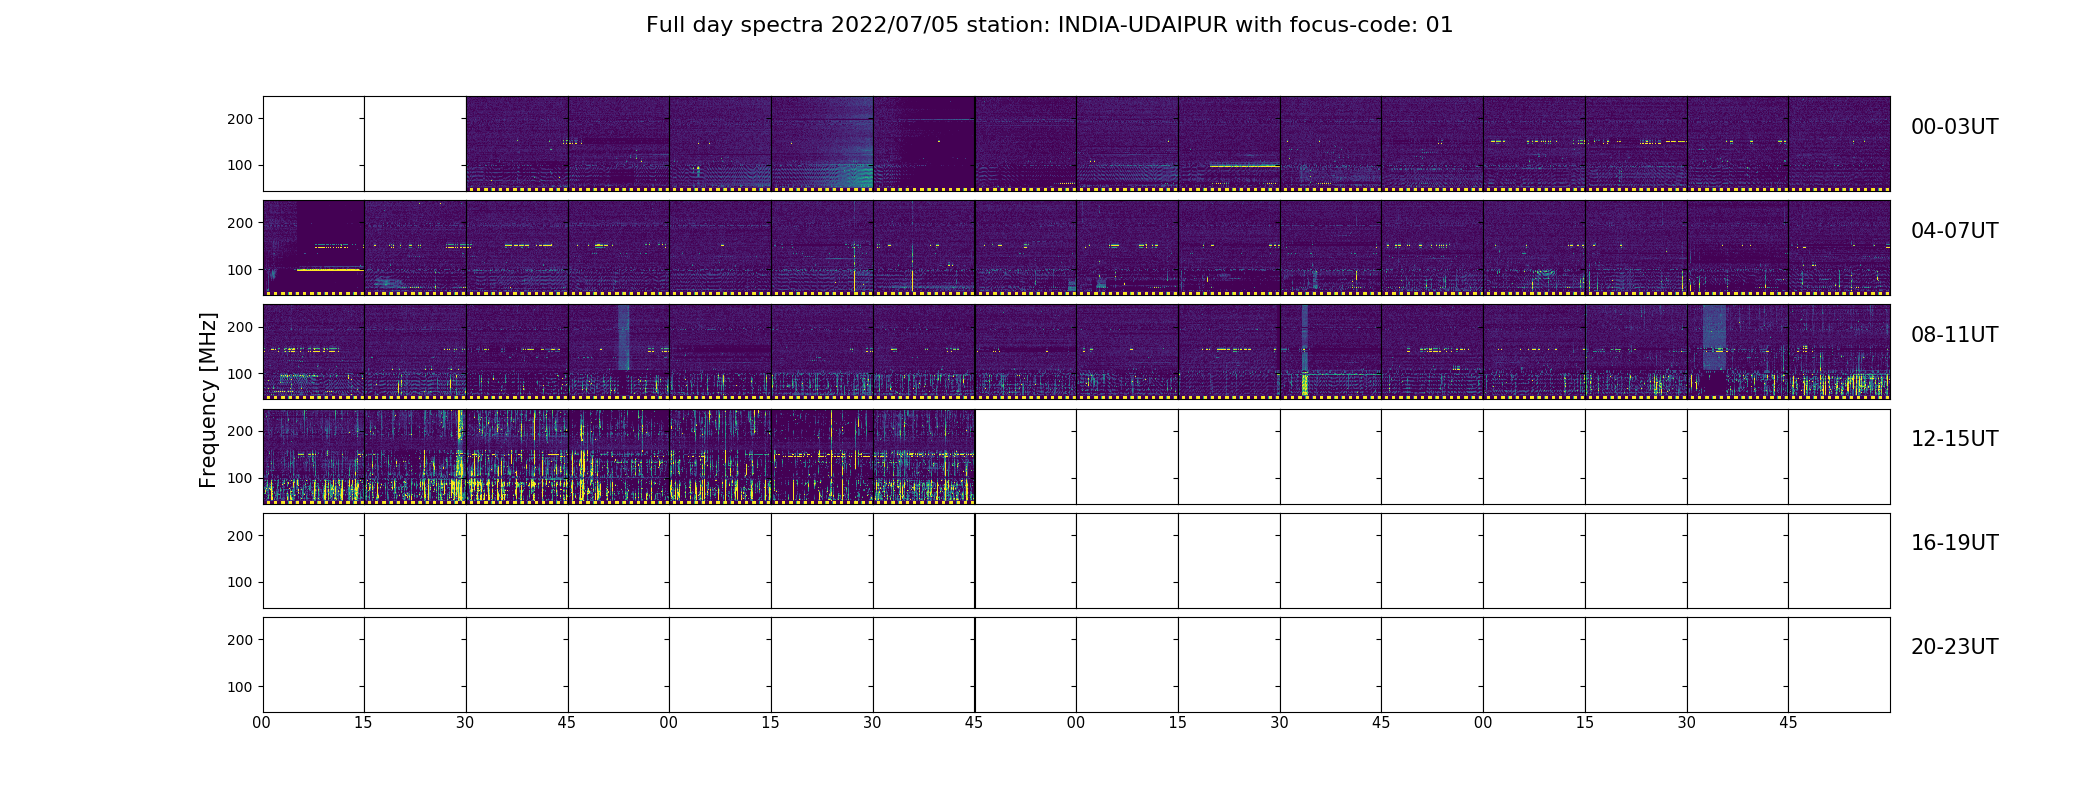Select the 04-07UT row label
The width and height of the screenshot is (2100, 800).
tap(1954, 231)
